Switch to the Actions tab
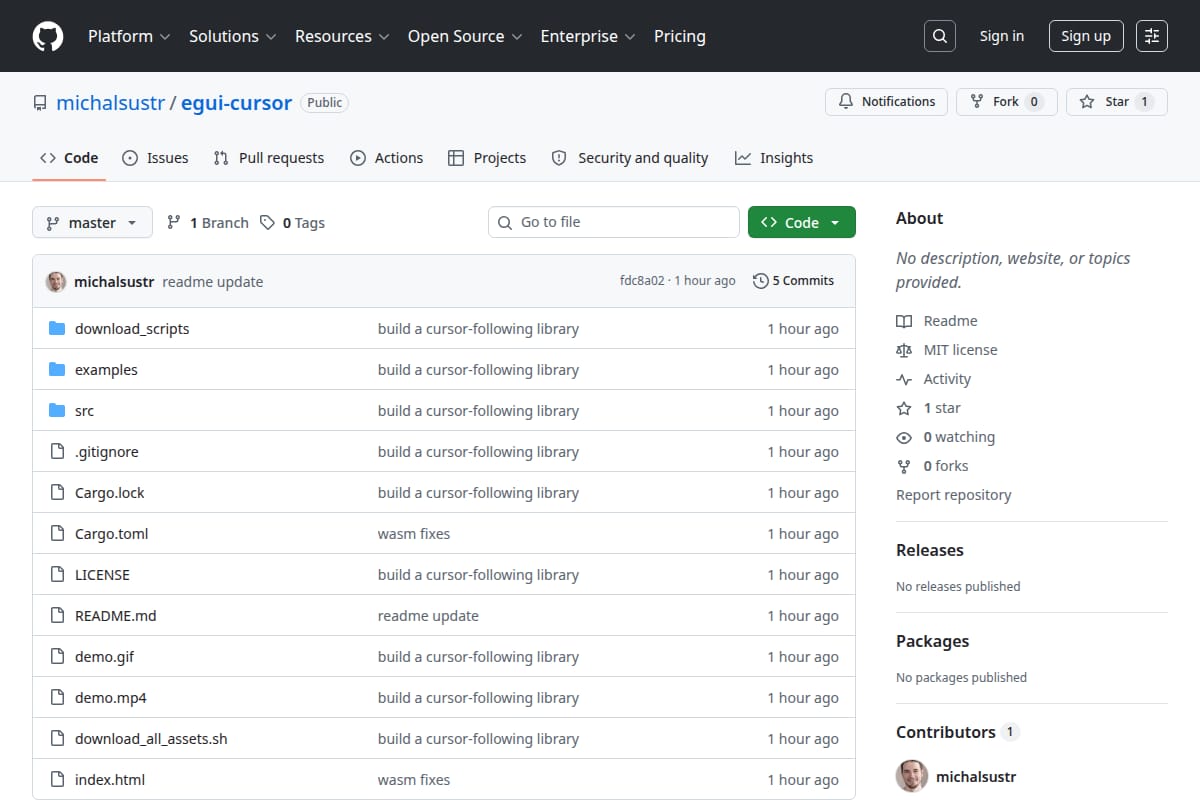The image size is (1200, 800). coord(387,158)
